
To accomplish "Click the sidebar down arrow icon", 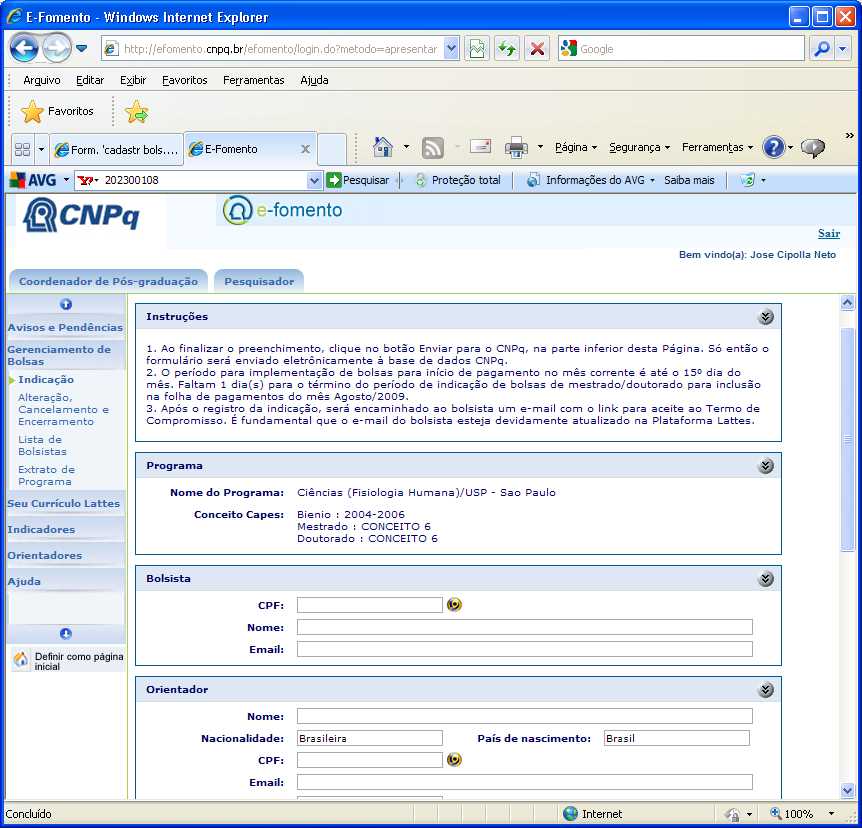I will (65, 633).
